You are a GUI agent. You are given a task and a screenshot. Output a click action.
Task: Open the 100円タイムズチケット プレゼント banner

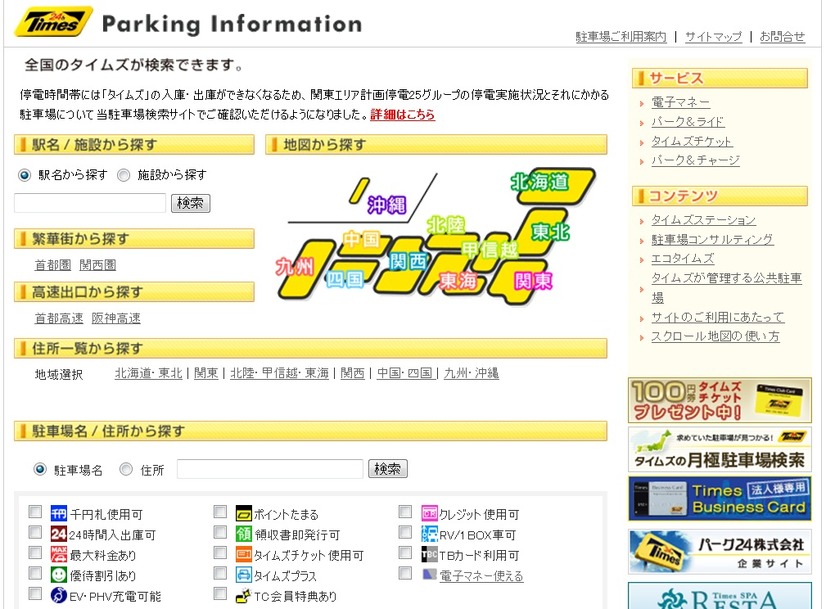[720, 400]
